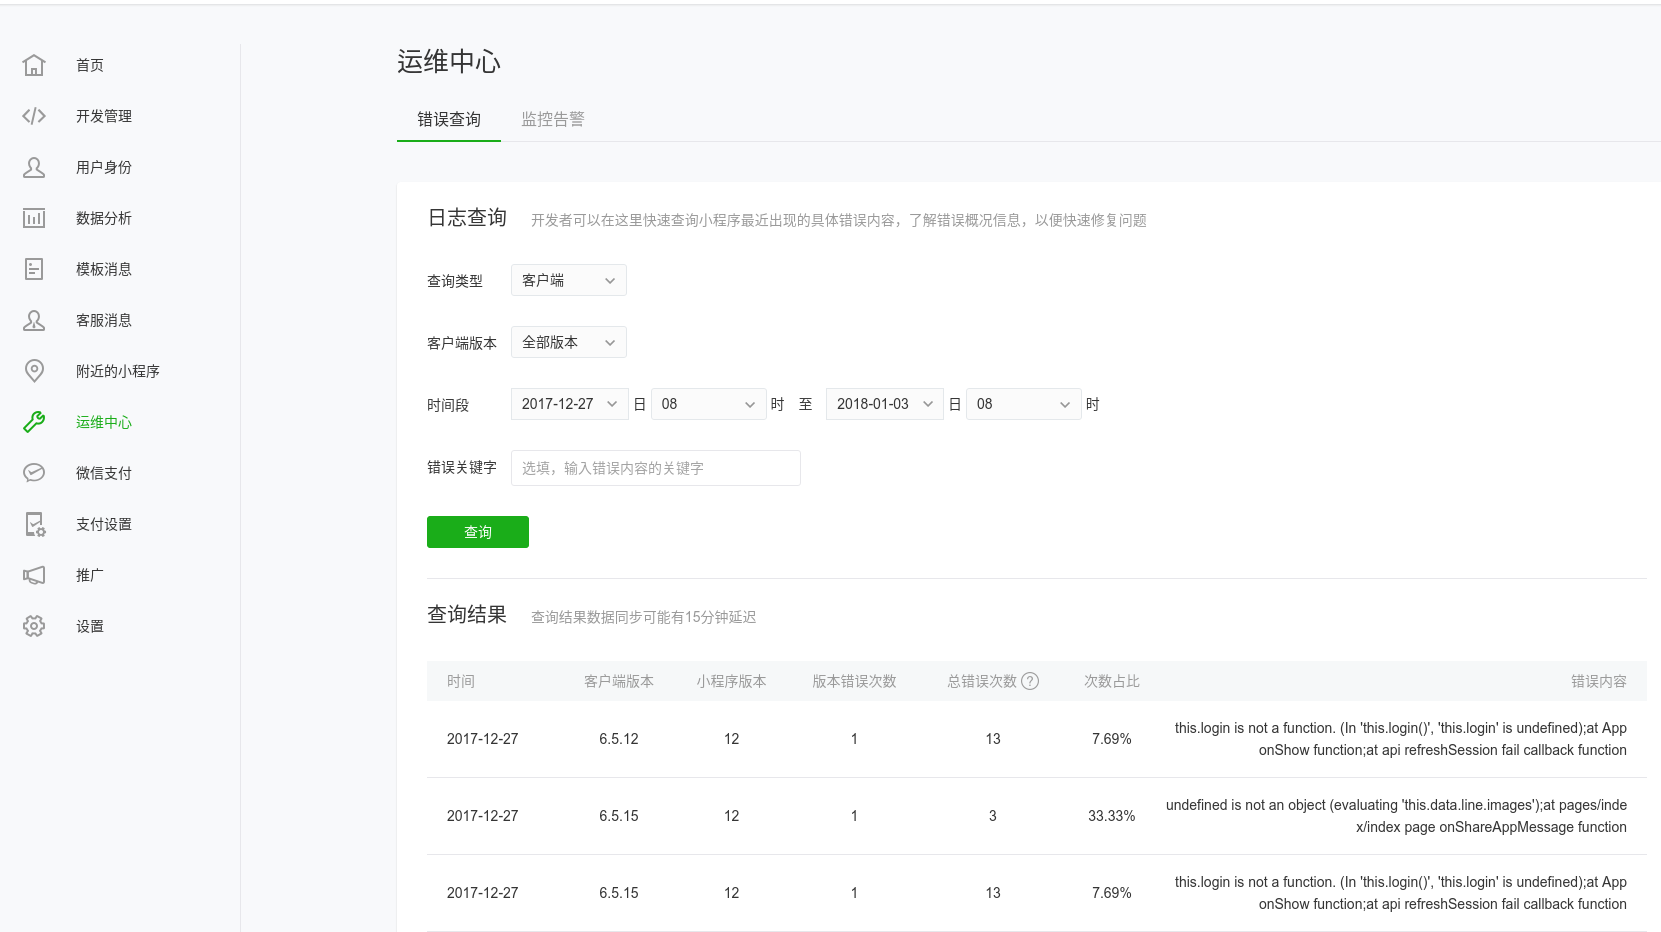Expand the 查询类型 dropdown showing 客户端

tap(569, 280)
